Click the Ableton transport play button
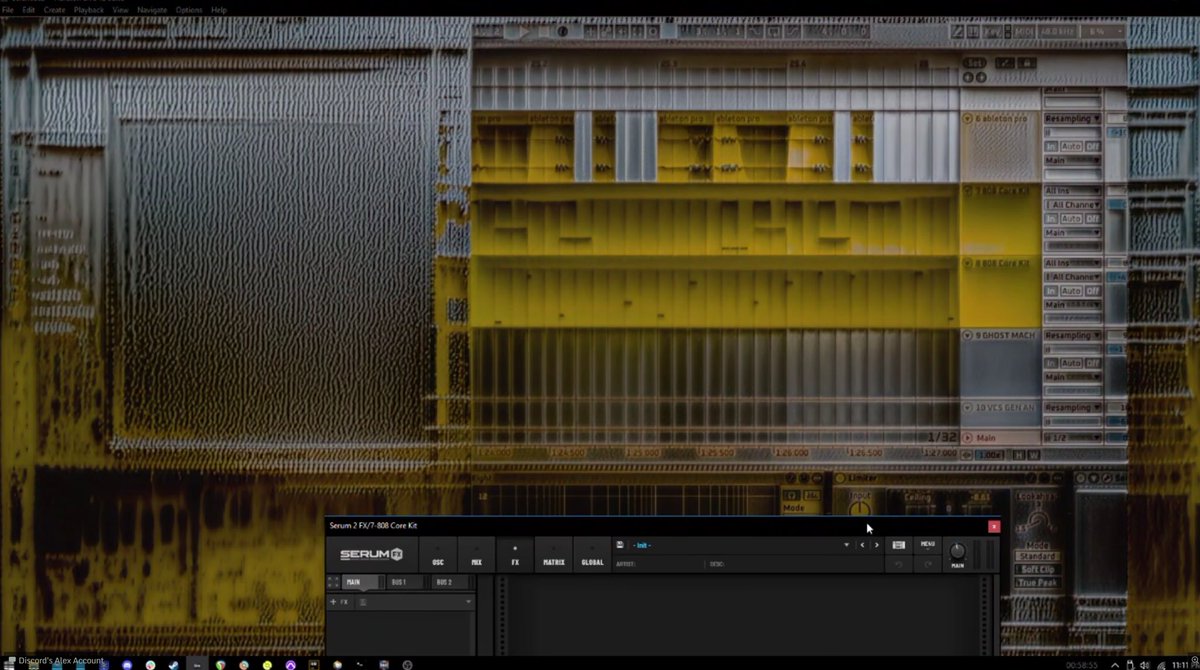This screenshot has width=1200, height=670. 525,32
